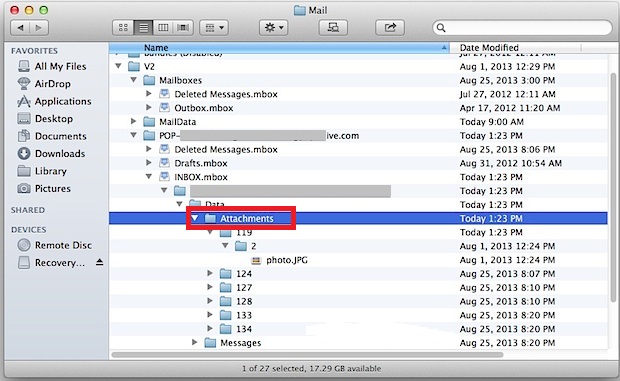The height and width of the screenshot is (381, 620).
Task: Click date 'Aug 31, 2012 10:54 AM'
Action: tap(510, 163)
